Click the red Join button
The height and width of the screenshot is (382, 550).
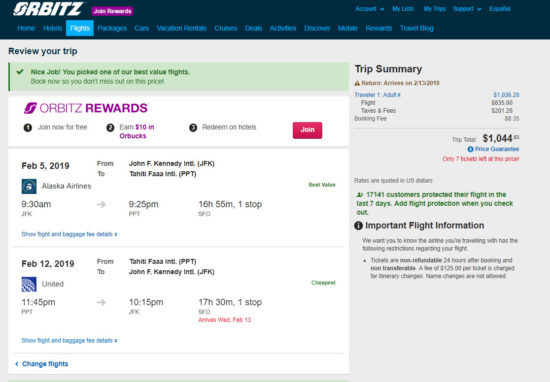(307, 130)
